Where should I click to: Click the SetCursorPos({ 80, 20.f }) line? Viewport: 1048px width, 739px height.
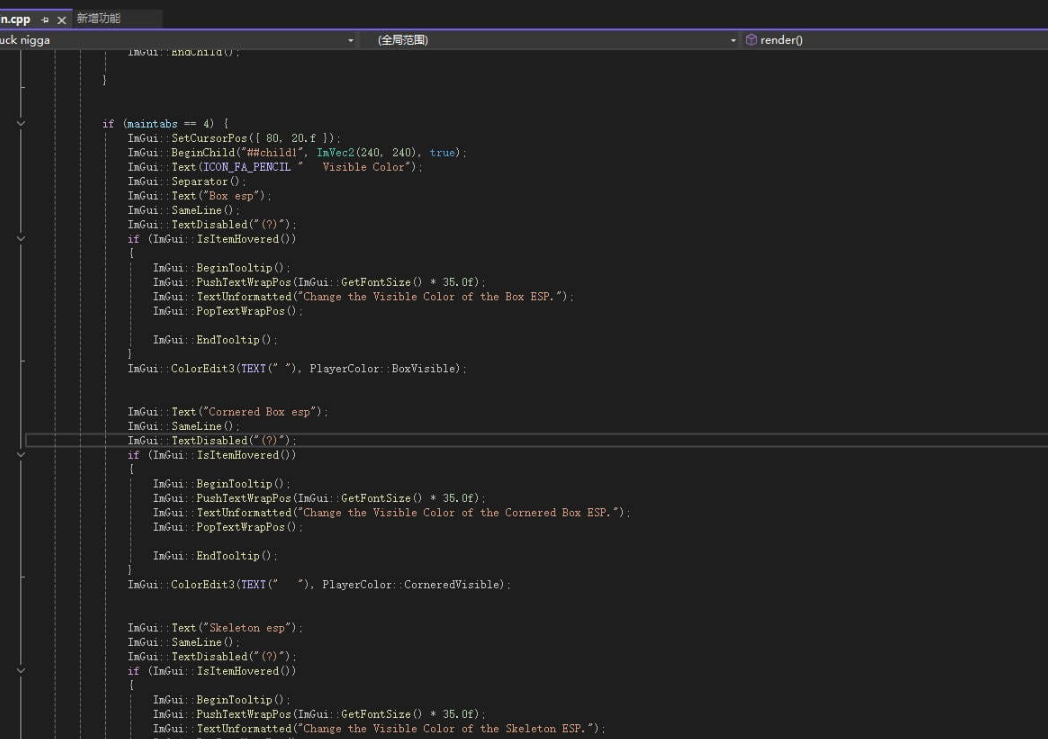[x=234, y=138]
